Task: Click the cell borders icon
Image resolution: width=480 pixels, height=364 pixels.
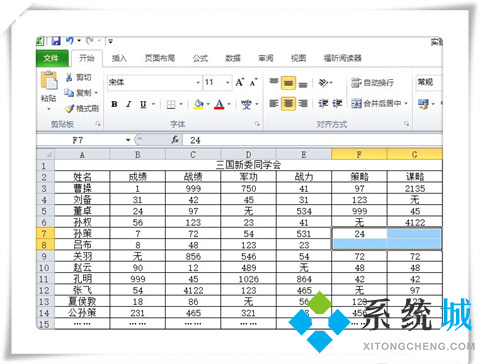Action: [x=171, y=105]
